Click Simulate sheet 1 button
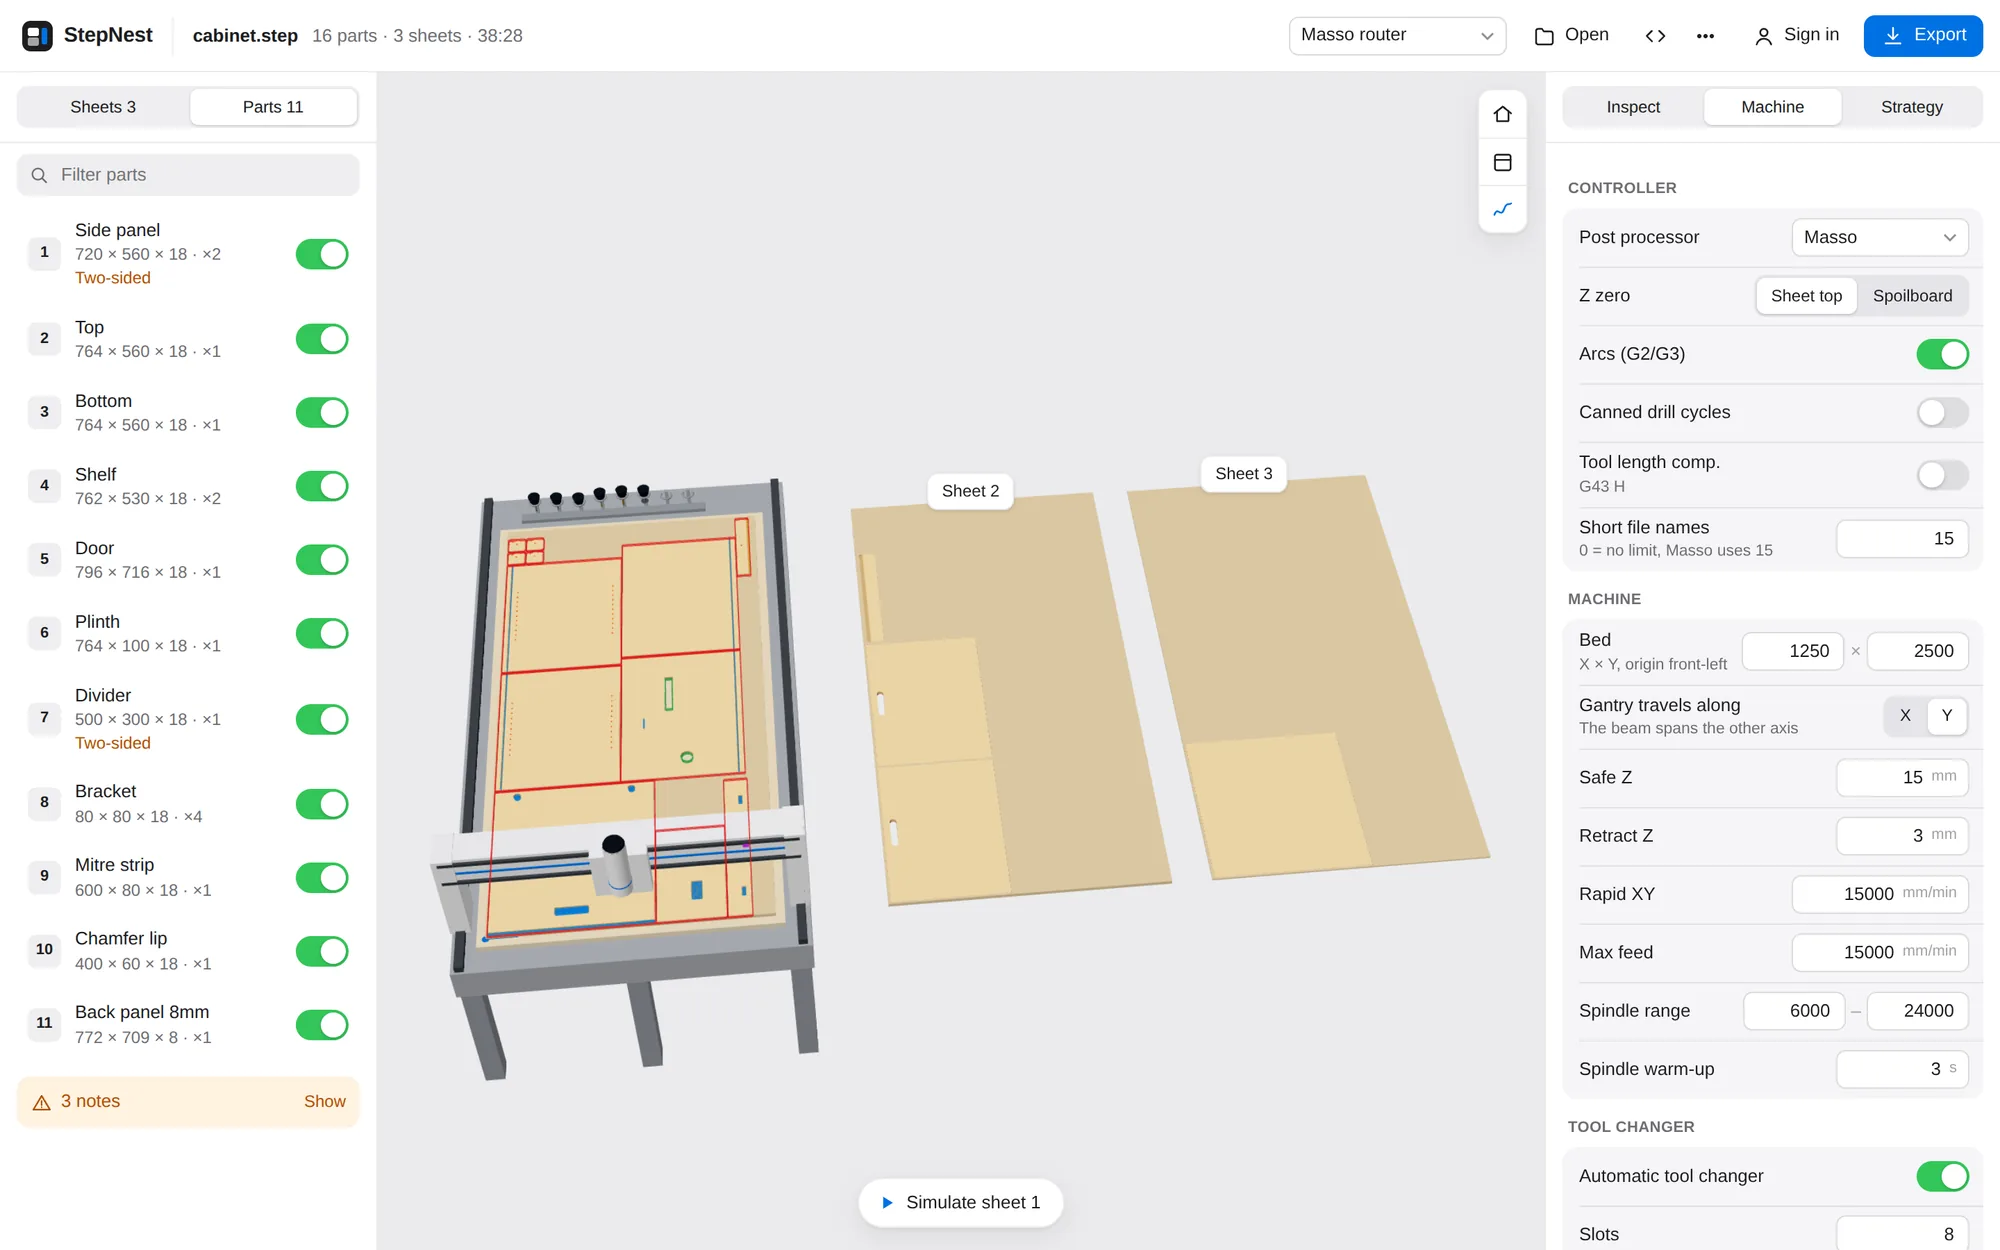This screenshot has height=1250, width=2000. click(x=960, y=1203)
